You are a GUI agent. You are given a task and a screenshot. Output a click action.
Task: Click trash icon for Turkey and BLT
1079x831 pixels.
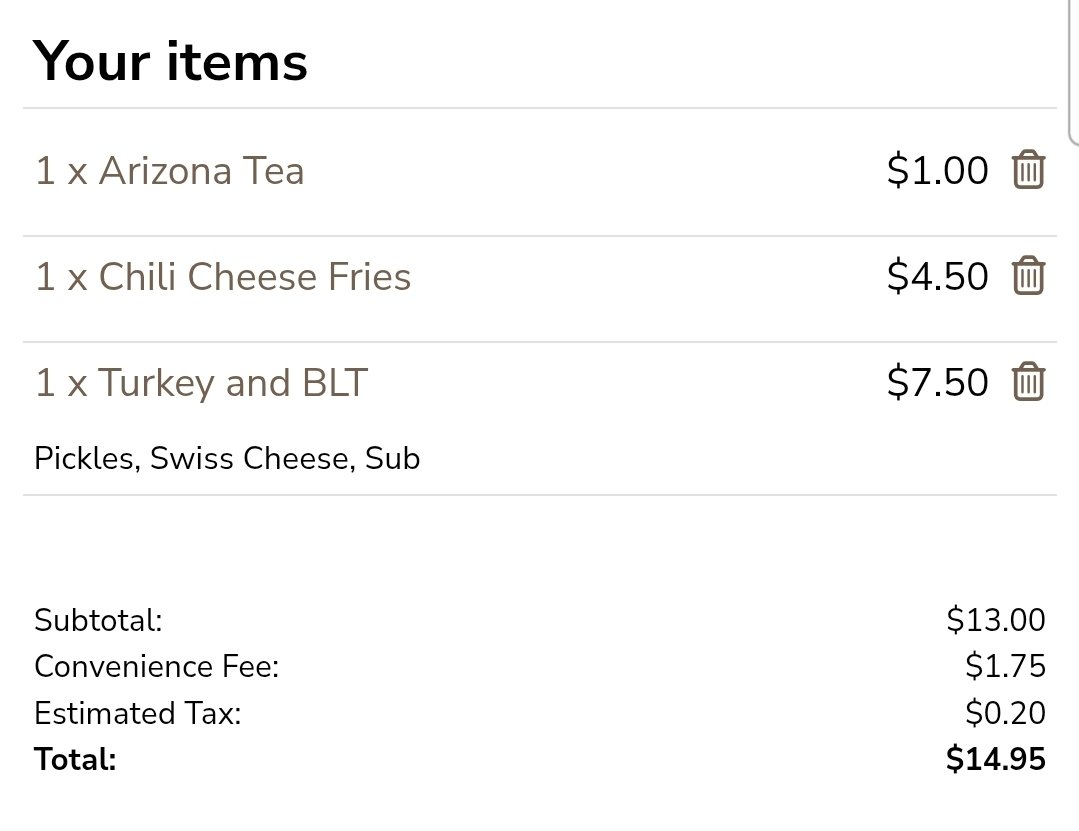1028,382
